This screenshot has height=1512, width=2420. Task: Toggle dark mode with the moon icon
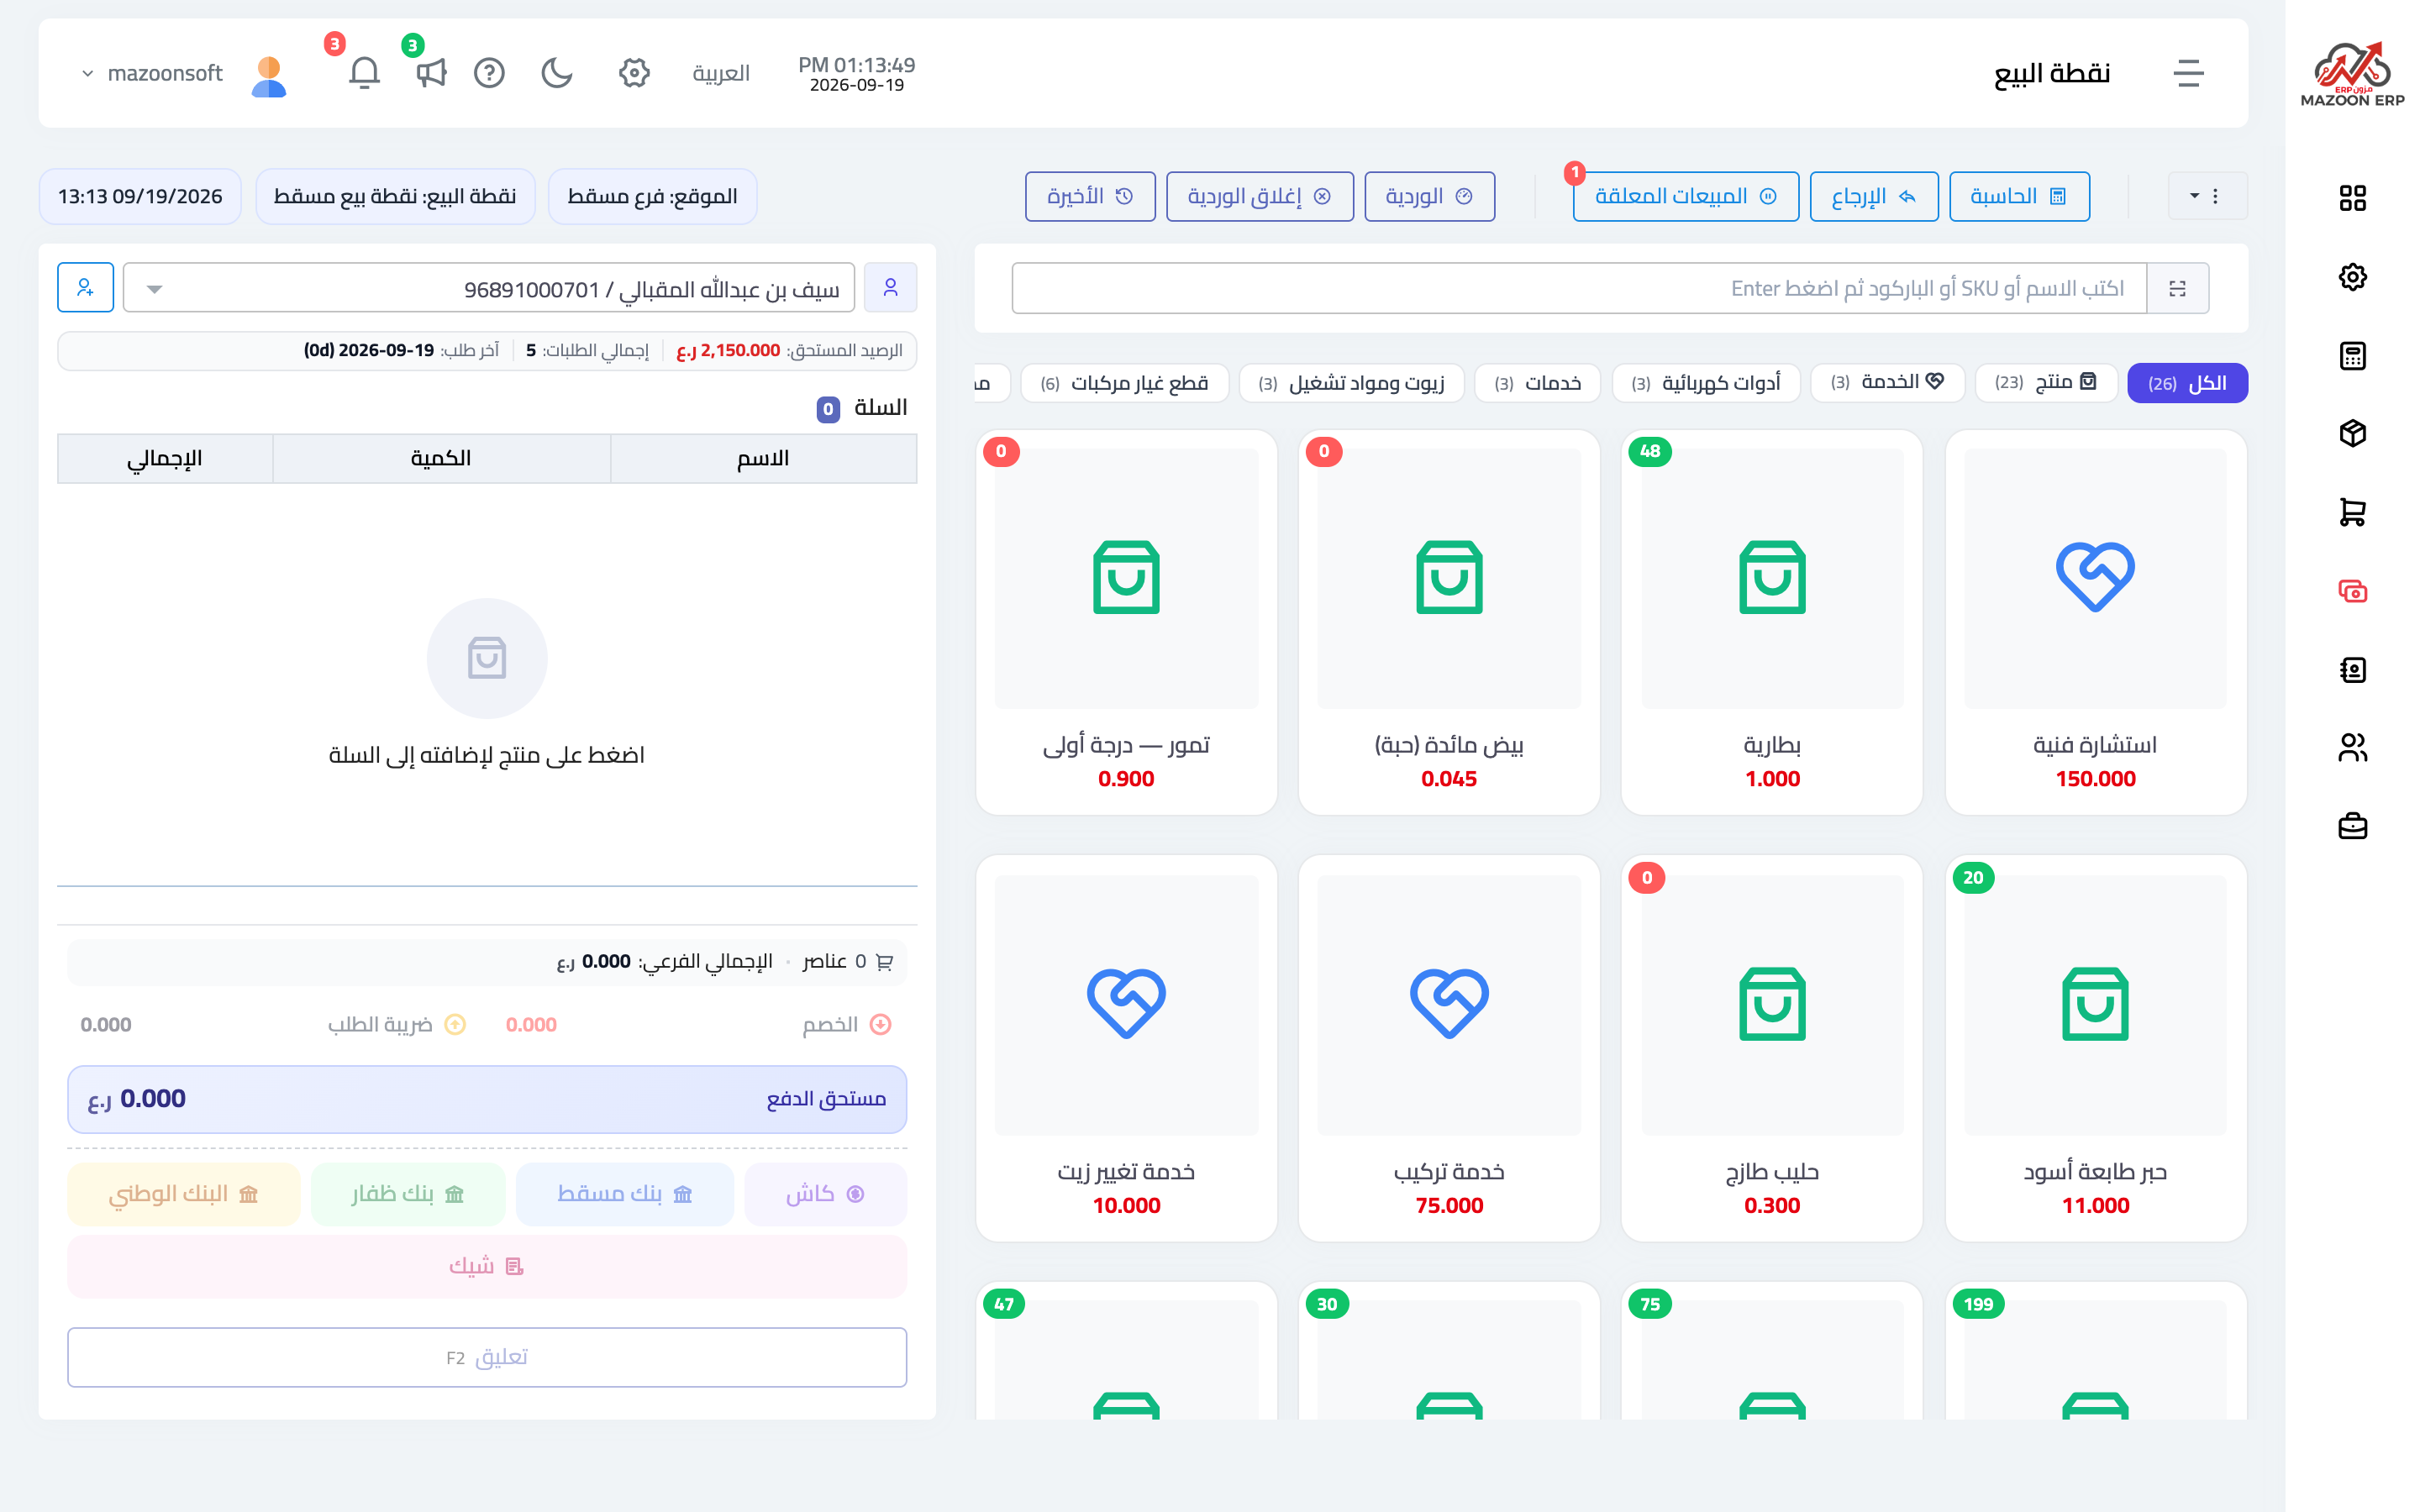point(557,73)
